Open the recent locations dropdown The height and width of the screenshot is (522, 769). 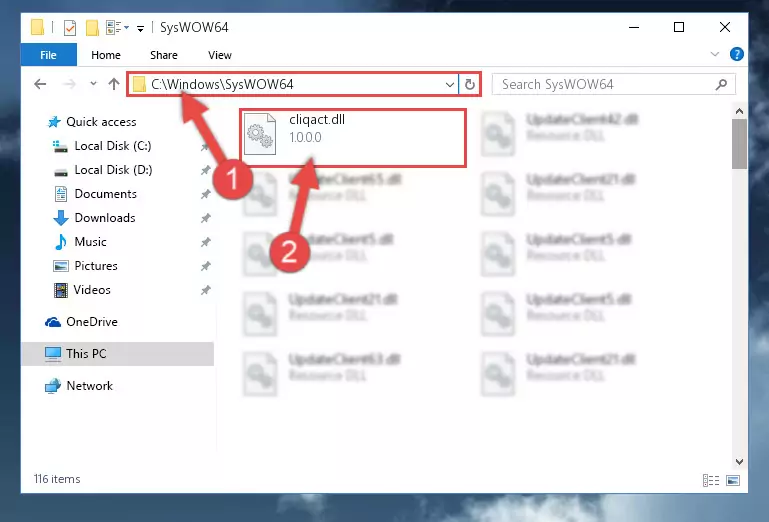click(x=93, y=84)
